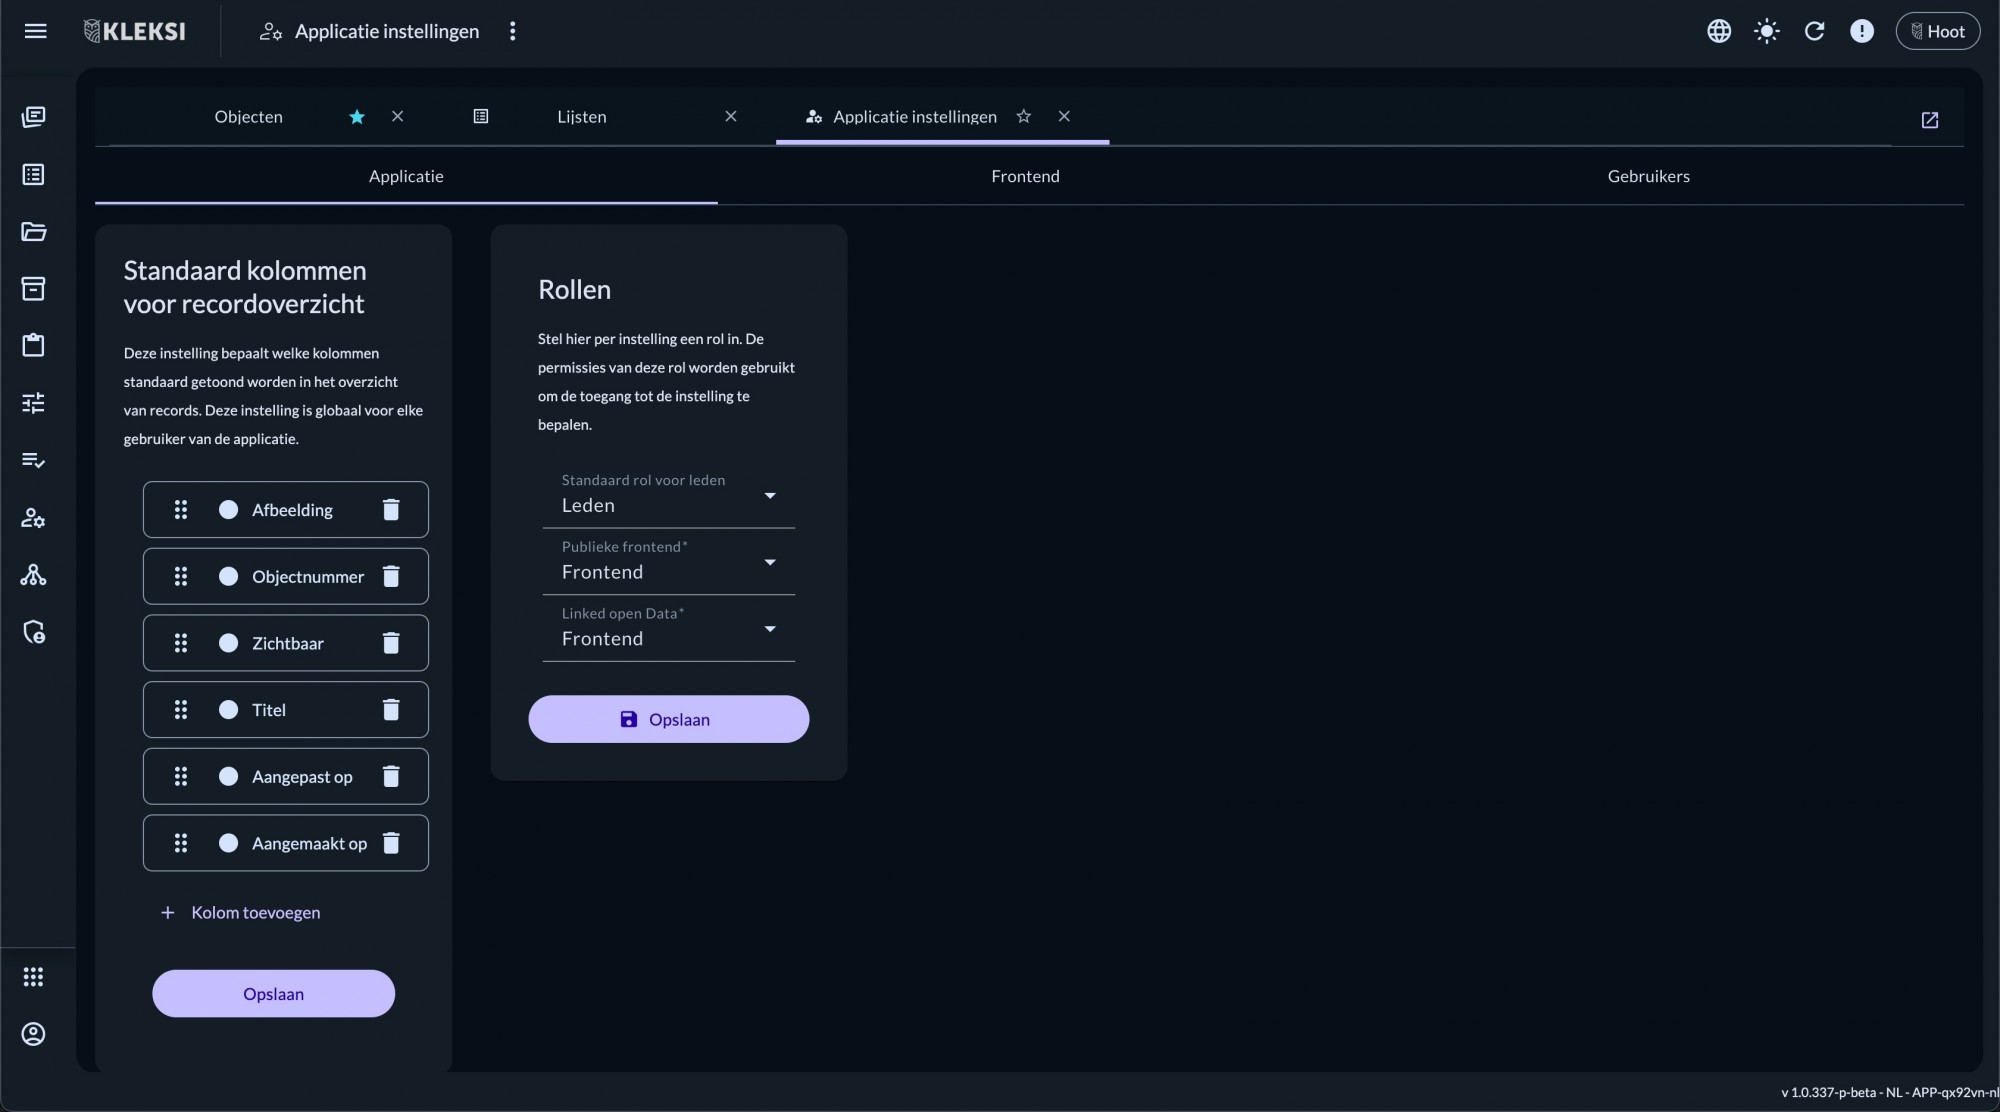Open the alert notifications icon
Viewport: 2000px width, 1112px height.
1862,31
